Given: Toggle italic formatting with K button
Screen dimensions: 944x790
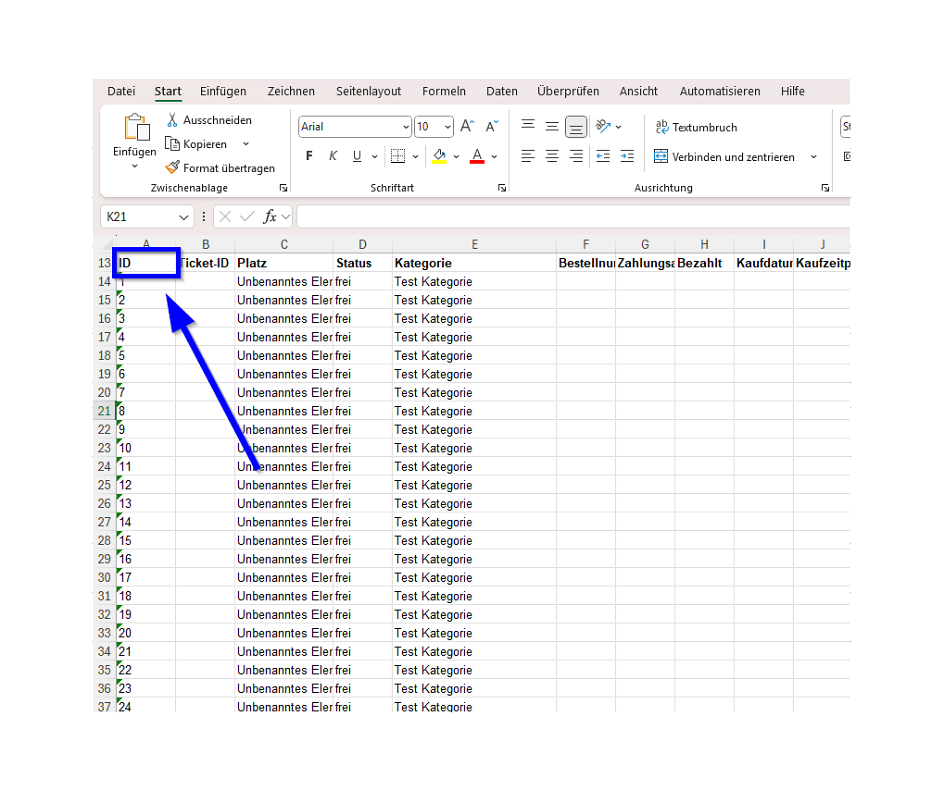Looking at the screenshot, I should pyautogui.click(x=332, y=156).
